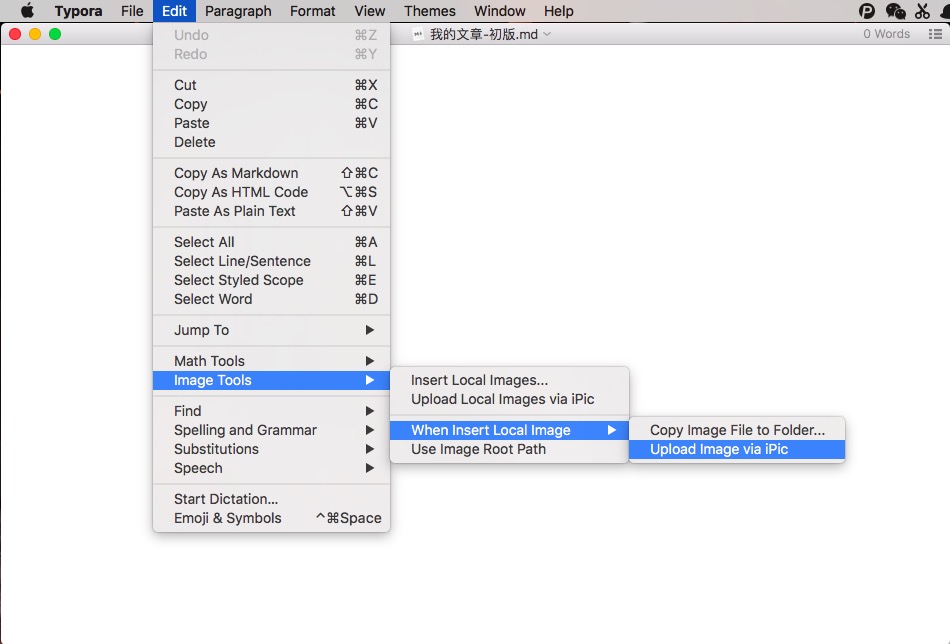Select Copy As HTML Code
The height and width of the screenshot is (644, 950).
pos(271,192)
